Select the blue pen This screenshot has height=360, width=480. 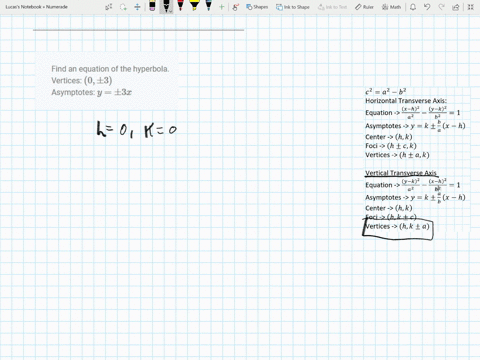(208, 5)
